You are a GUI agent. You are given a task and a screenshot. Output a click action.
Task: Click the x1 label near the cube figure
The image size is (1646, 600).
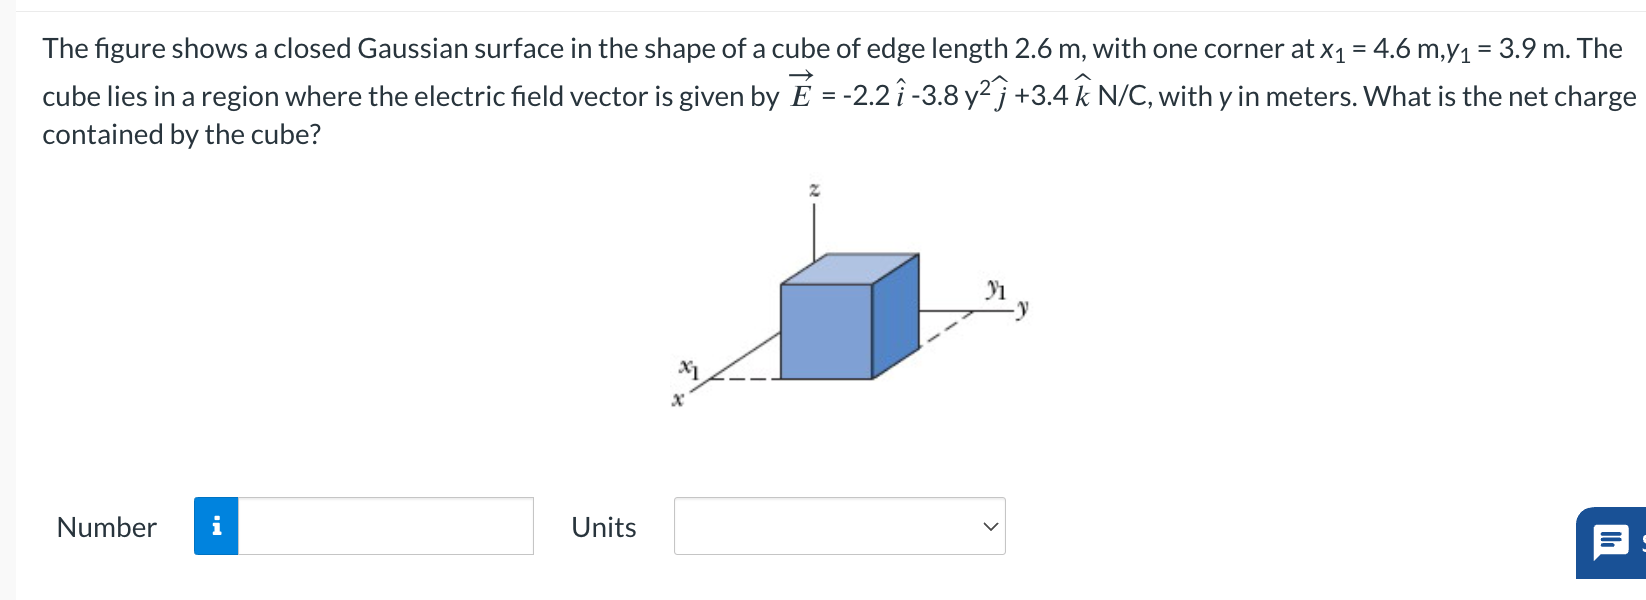(x=689, y=367)
